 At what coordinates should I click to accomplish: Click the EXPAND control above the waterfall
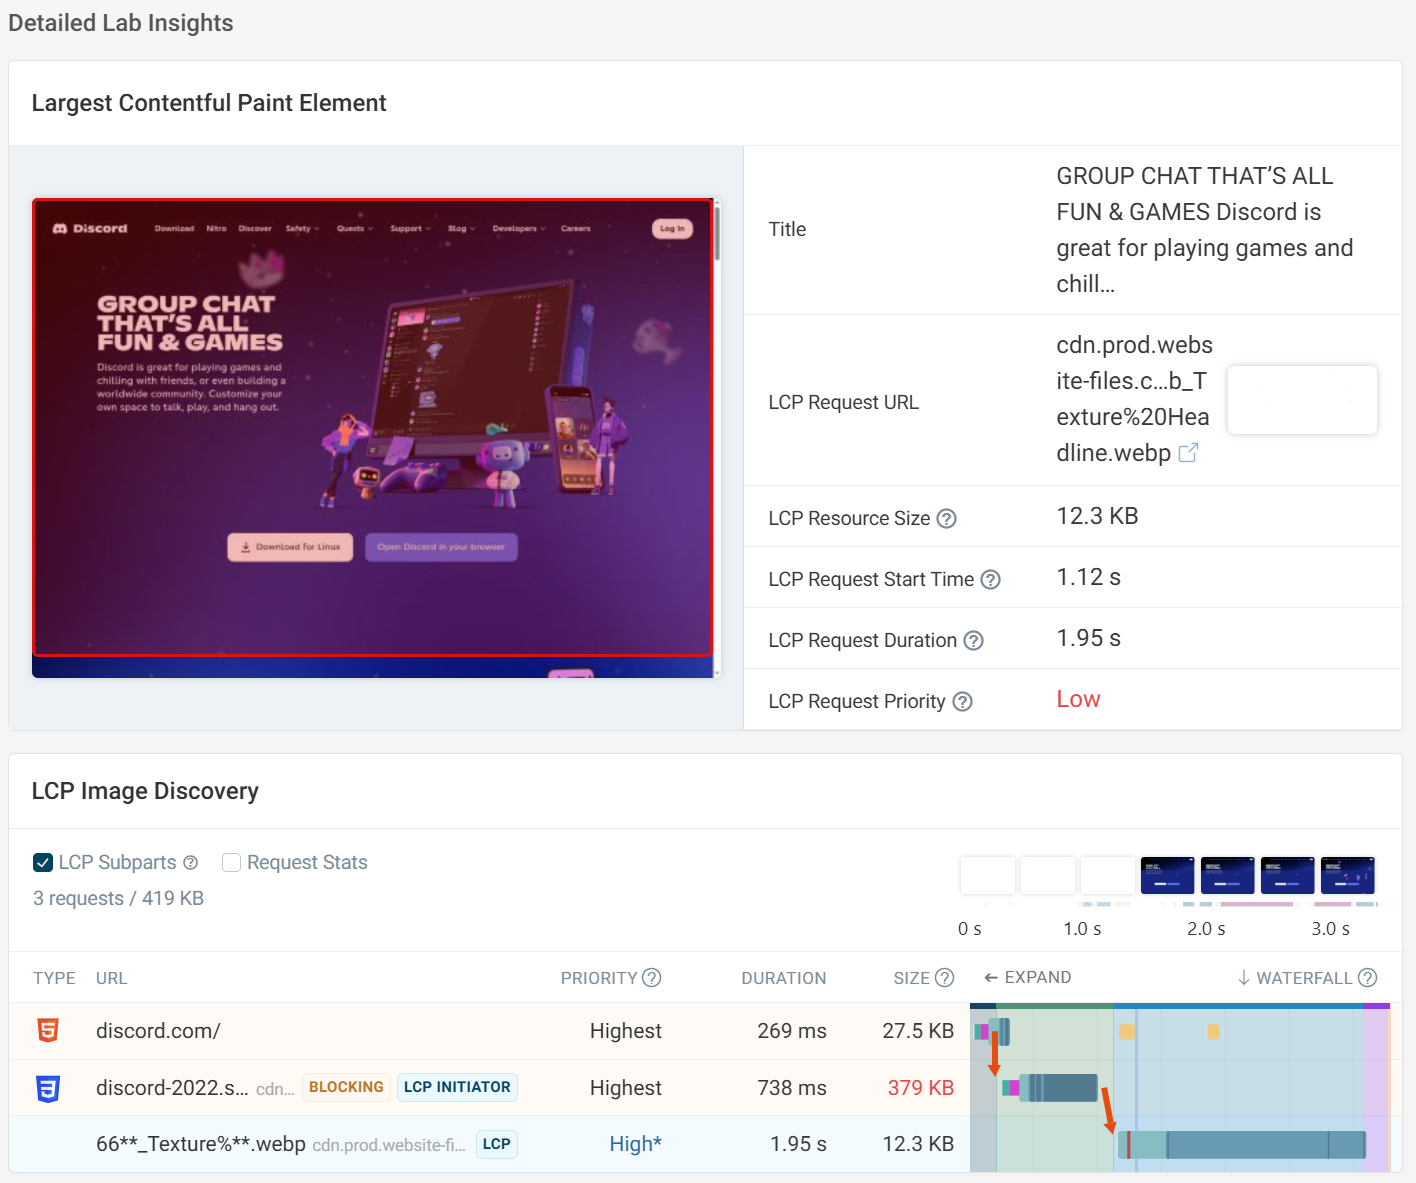point(1028,978)
